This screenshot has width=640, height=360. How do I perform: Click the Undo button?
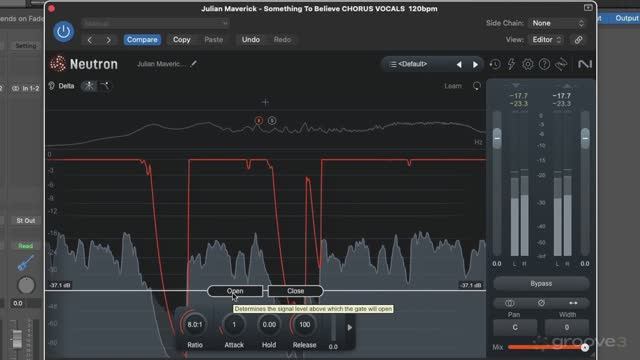coord(251,40)
